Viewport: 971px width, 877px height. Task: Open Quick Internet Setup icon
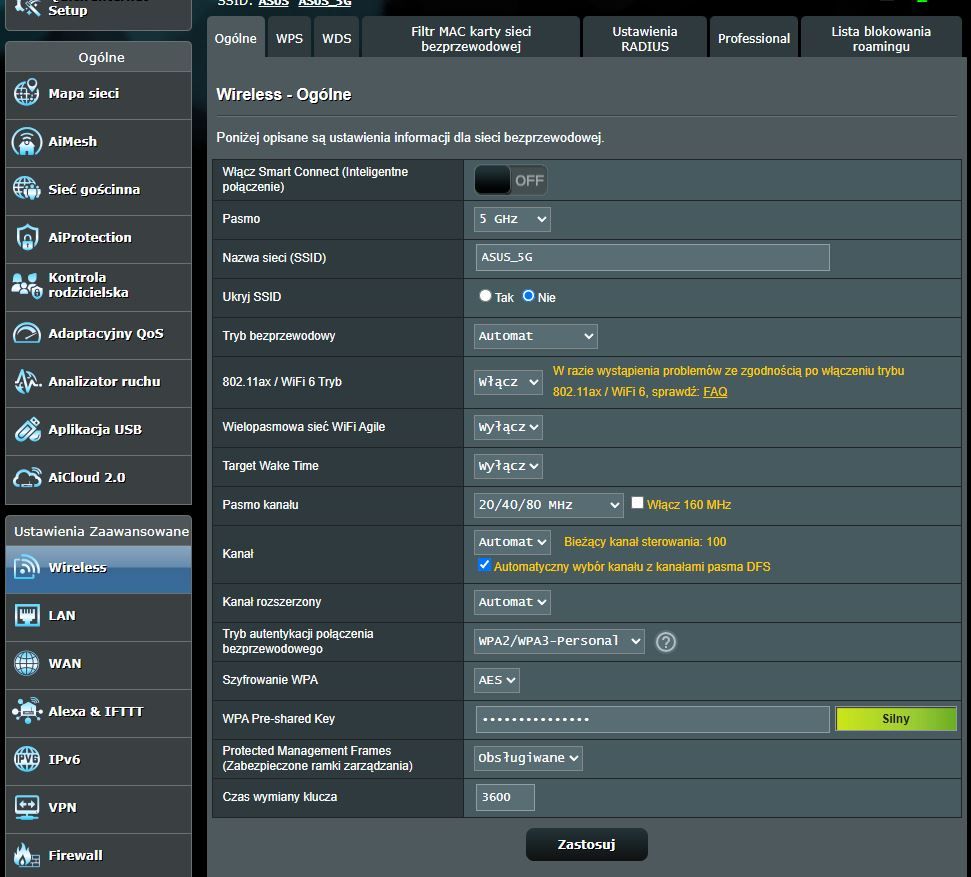point(27,7)
